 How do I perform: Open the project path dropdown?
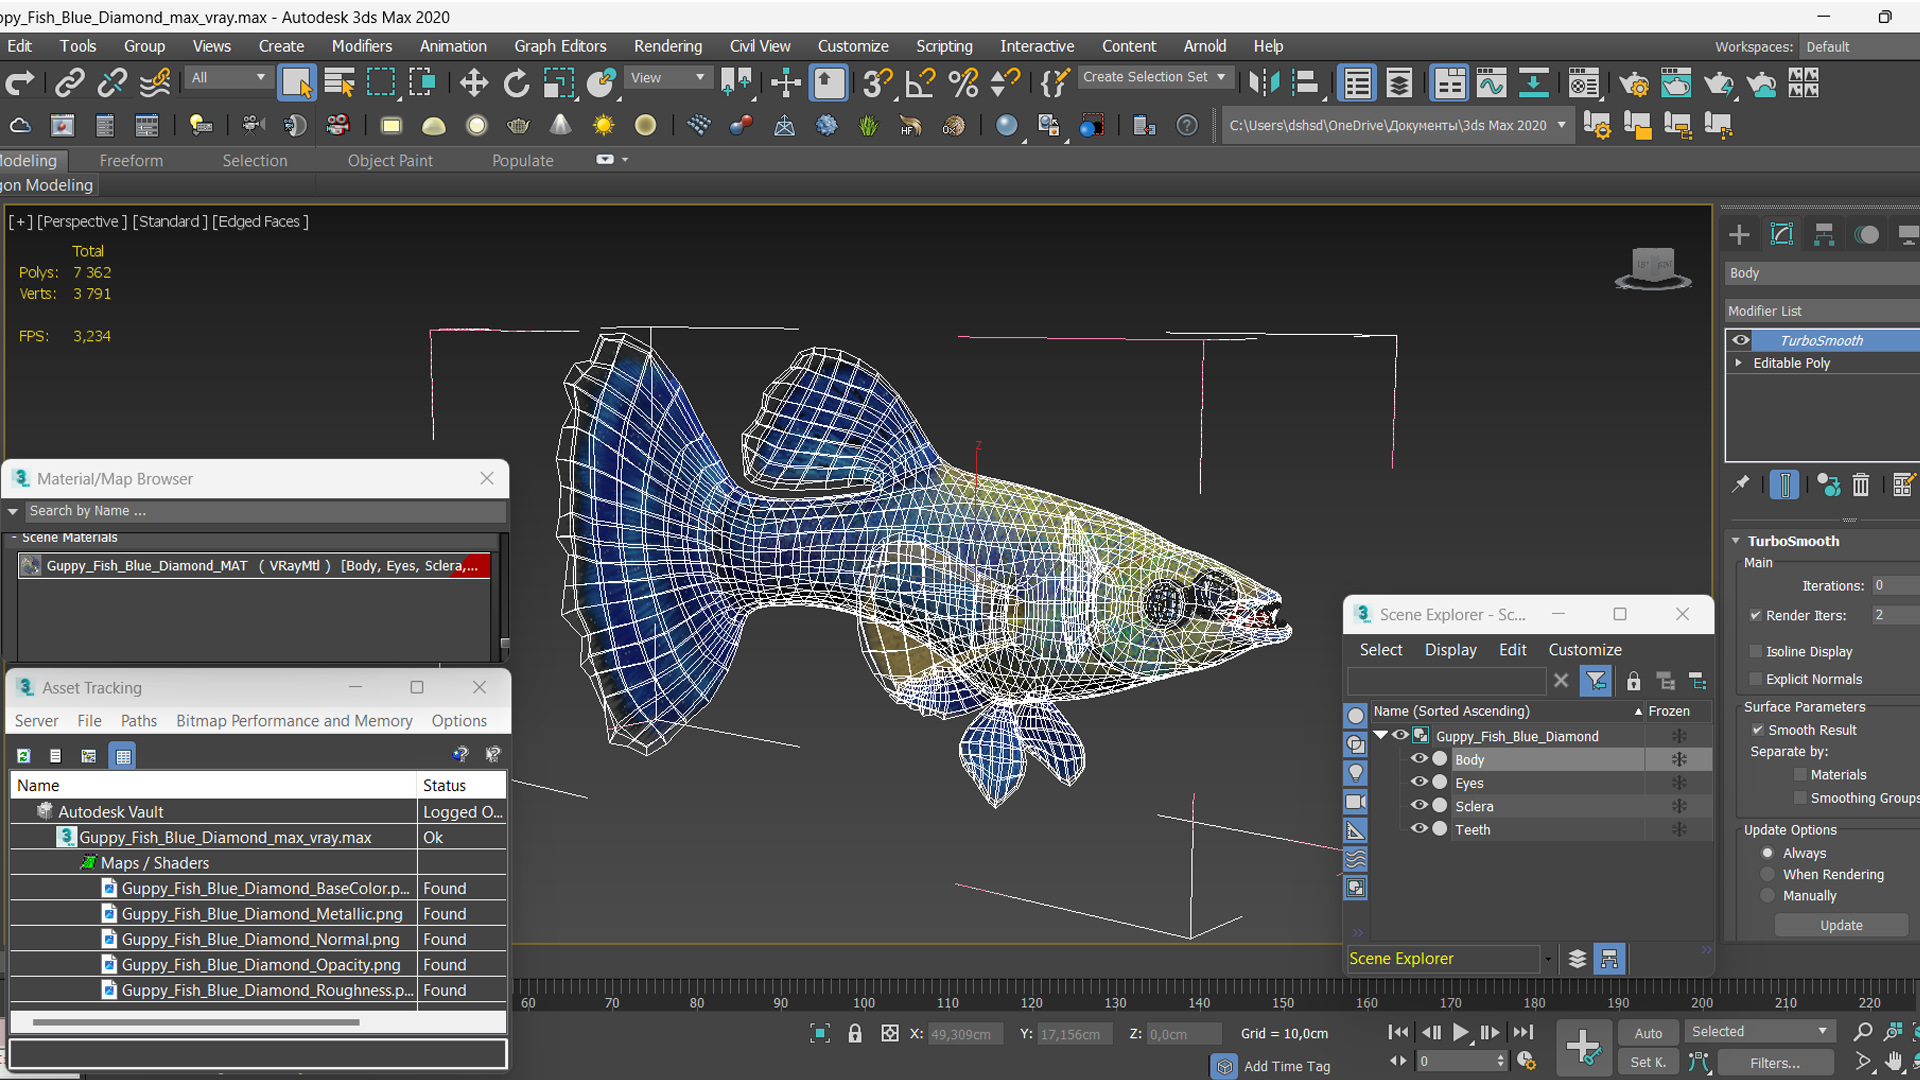[x=1562, y=125]
